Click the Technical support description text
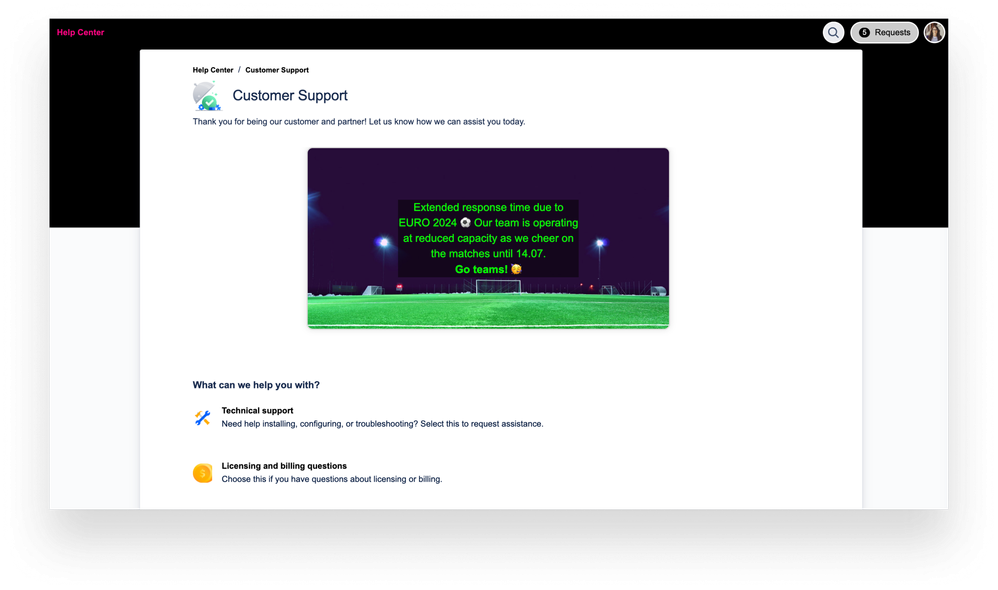The height and width of the screenshot is (590, 998). (383, 424)
